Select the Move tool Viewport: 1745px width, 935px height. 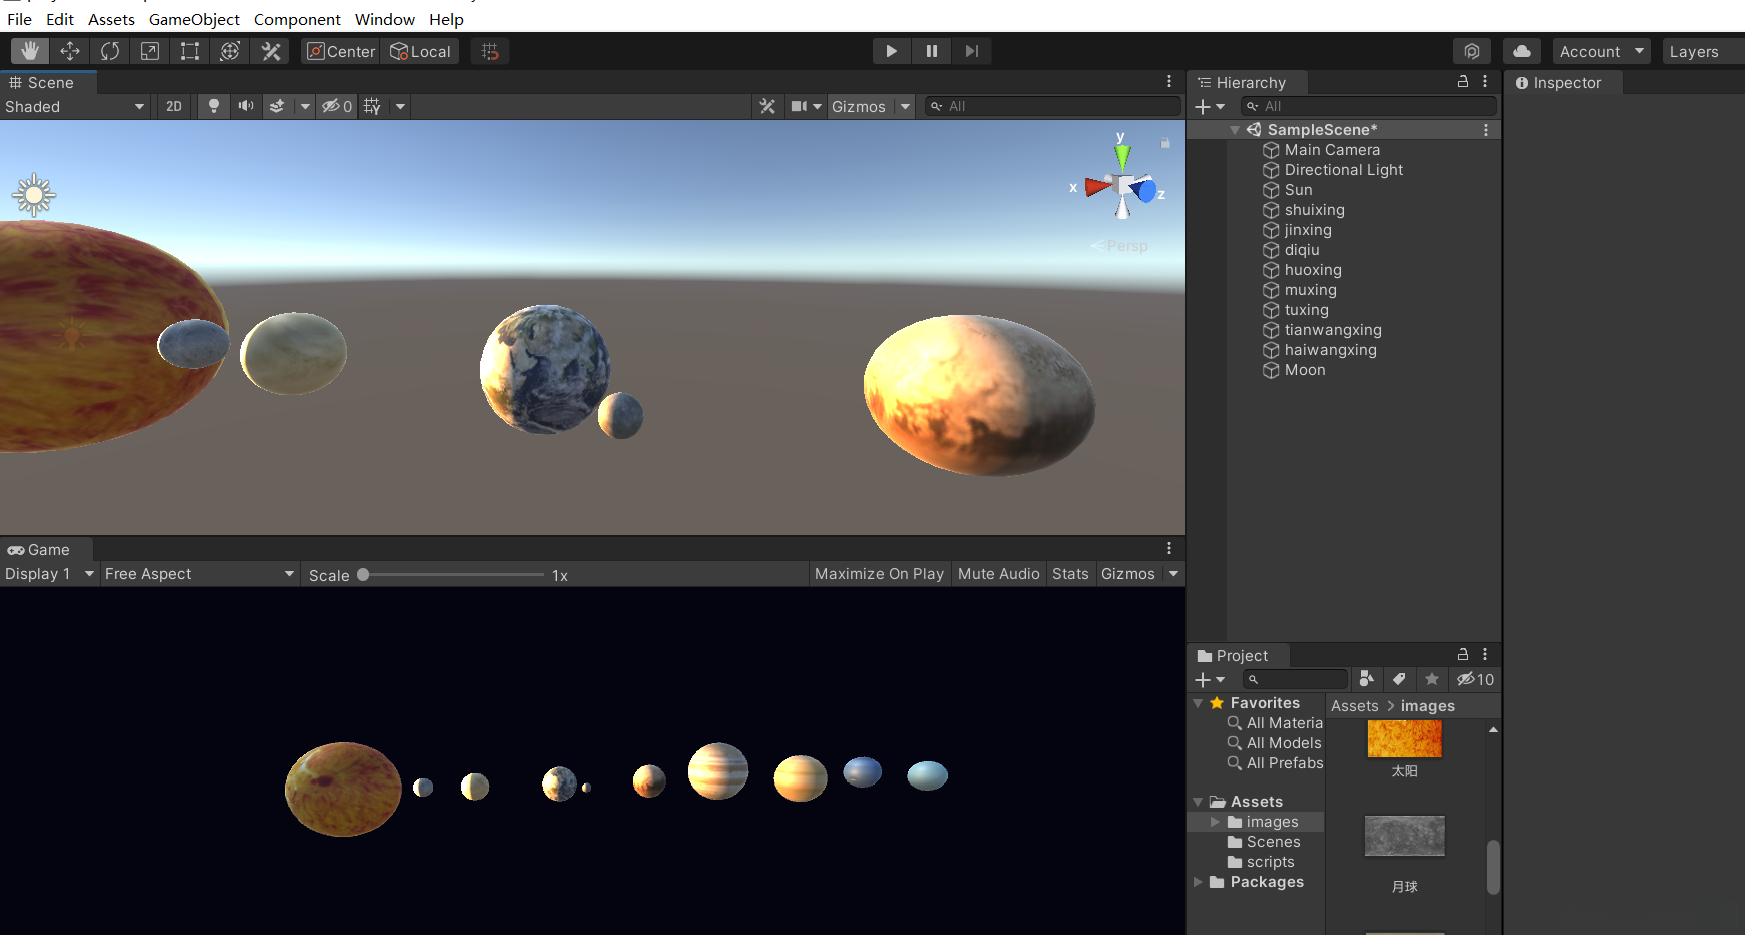(x=70, y=51)
